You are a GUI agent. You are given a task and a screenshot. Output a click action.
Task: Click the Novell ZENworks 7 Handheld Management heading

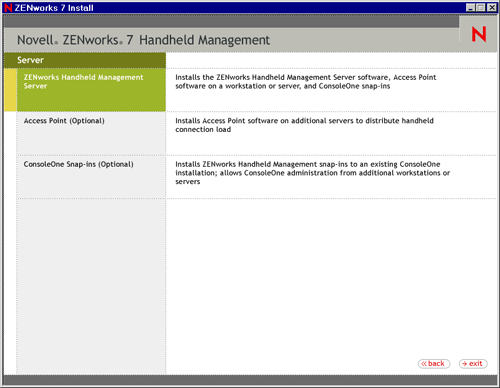(x=143, y=40)
